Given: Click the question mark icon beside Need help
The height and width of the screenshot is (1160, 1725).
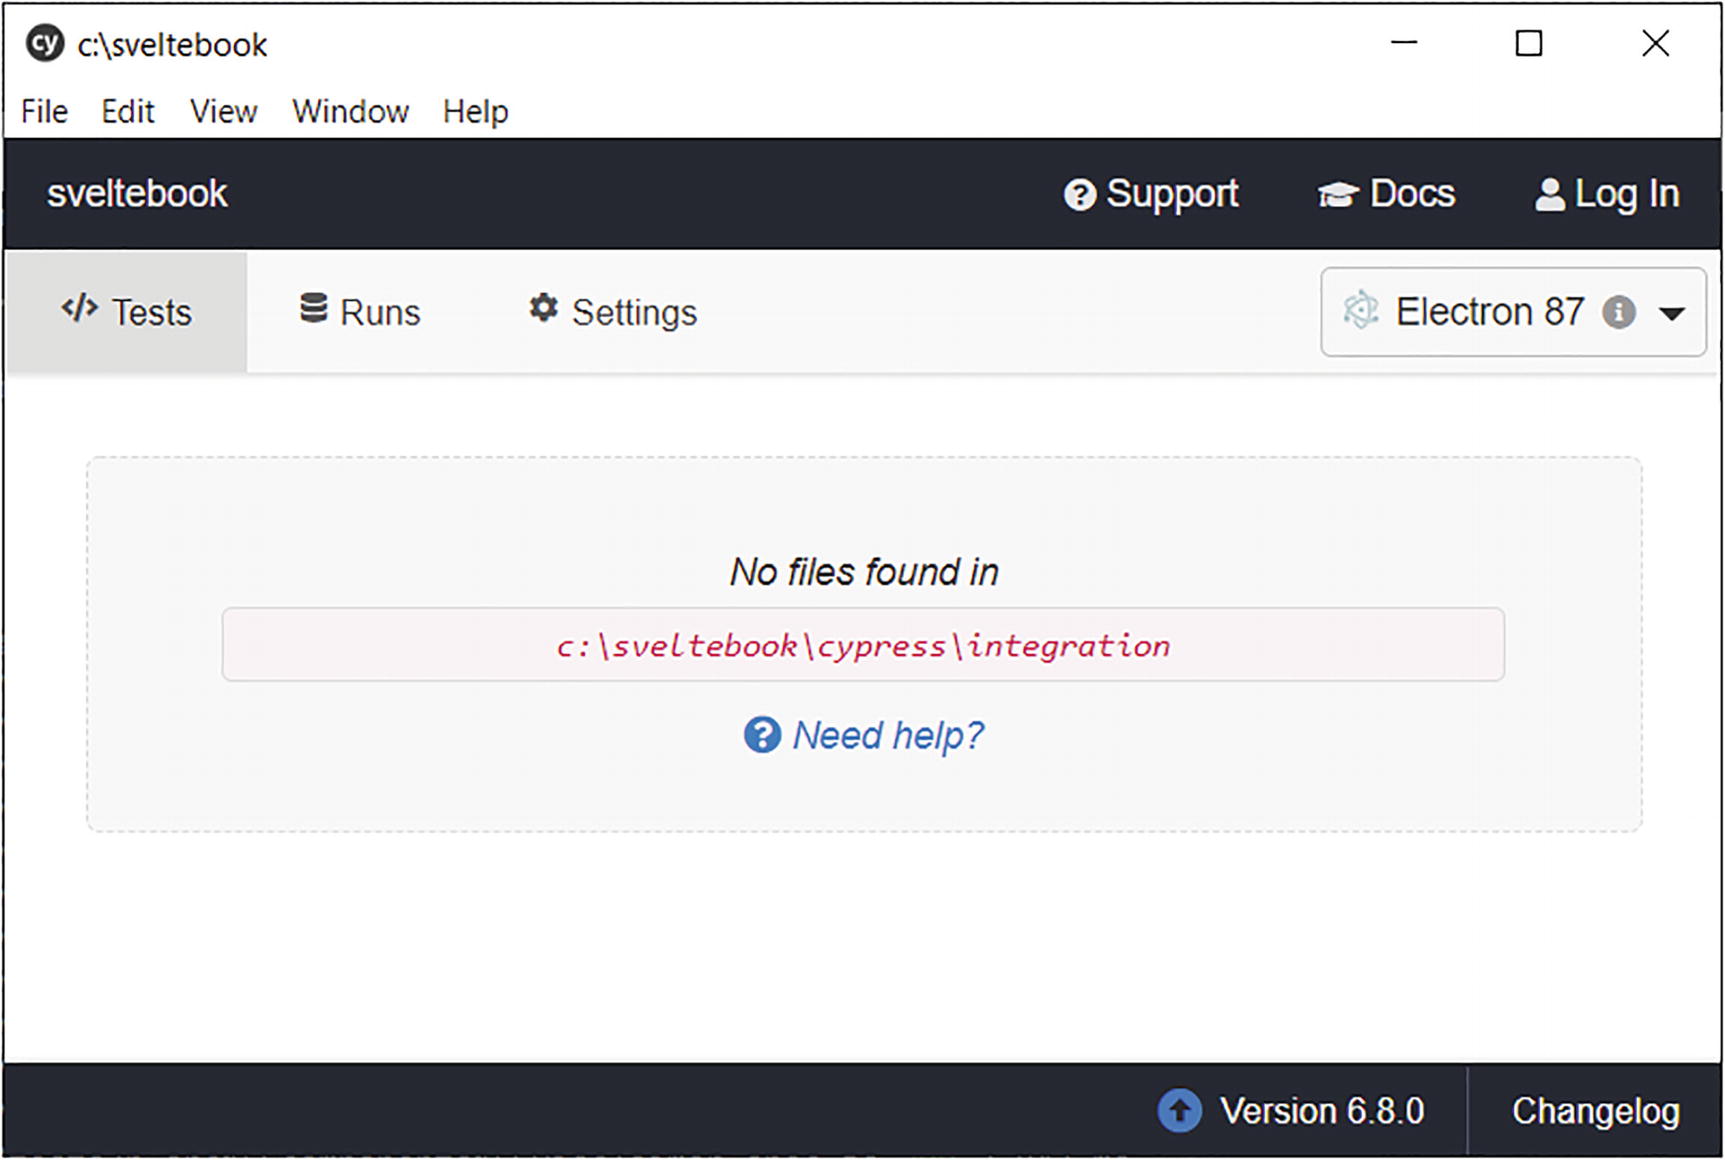Looking at the screenshot, I should 762,736.
